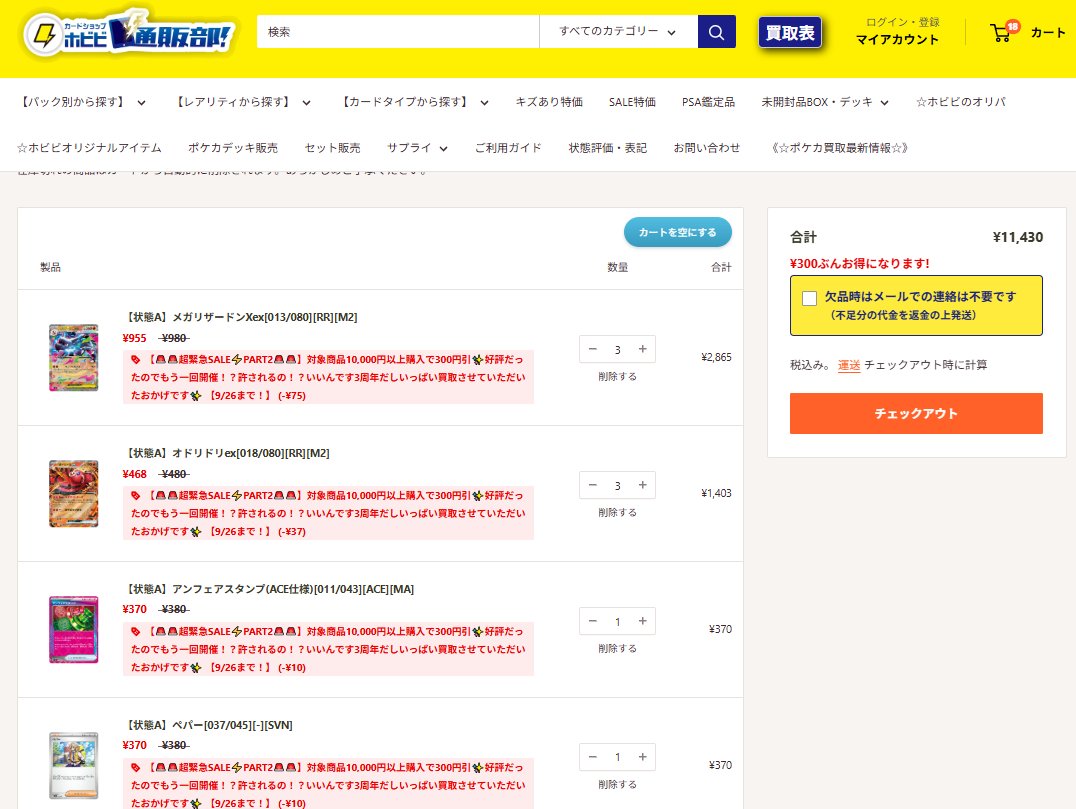Open アンフェアスタンプ card thumbnail

point(73,629)
